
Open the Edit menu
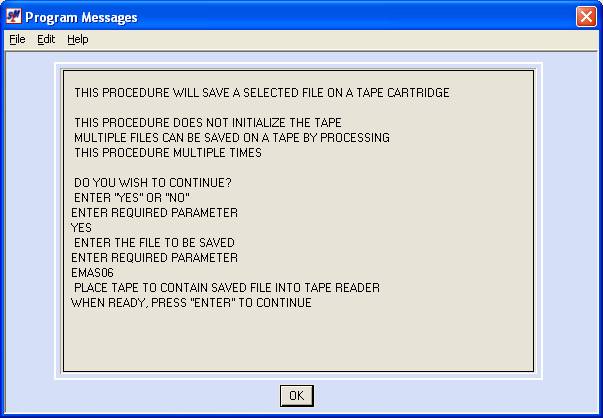(x=46, y=39)
